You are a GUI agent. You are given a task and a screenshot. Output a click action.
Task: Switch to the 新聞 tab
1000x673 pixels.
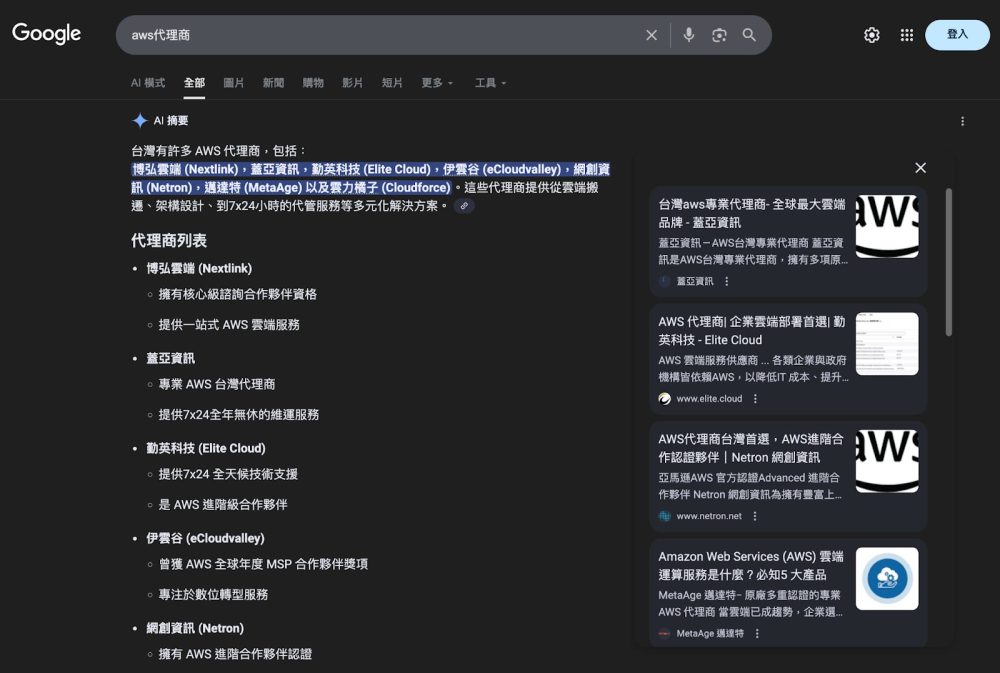[273, 83]
